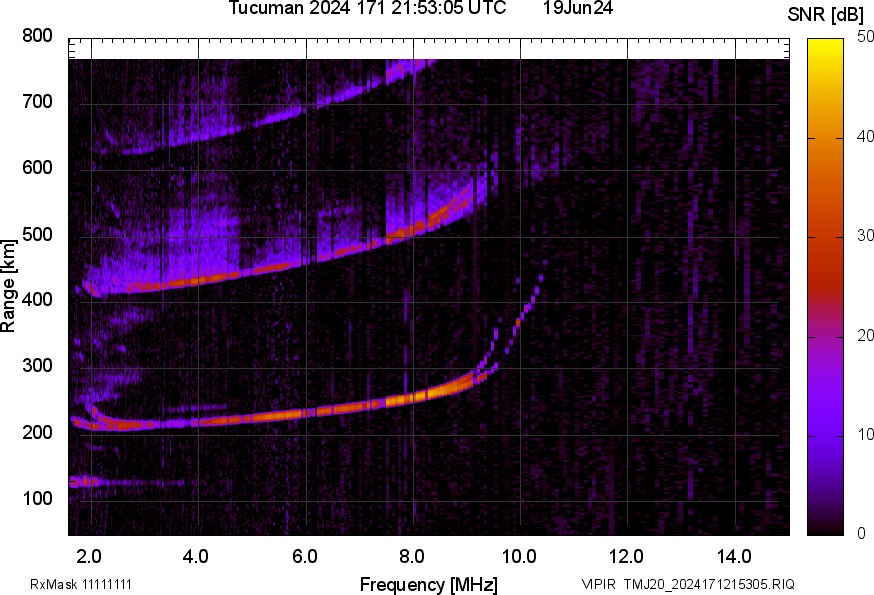Click the 'Range [km]' axis label
Viewport: 874px width, 595px height.
(8, 286)
